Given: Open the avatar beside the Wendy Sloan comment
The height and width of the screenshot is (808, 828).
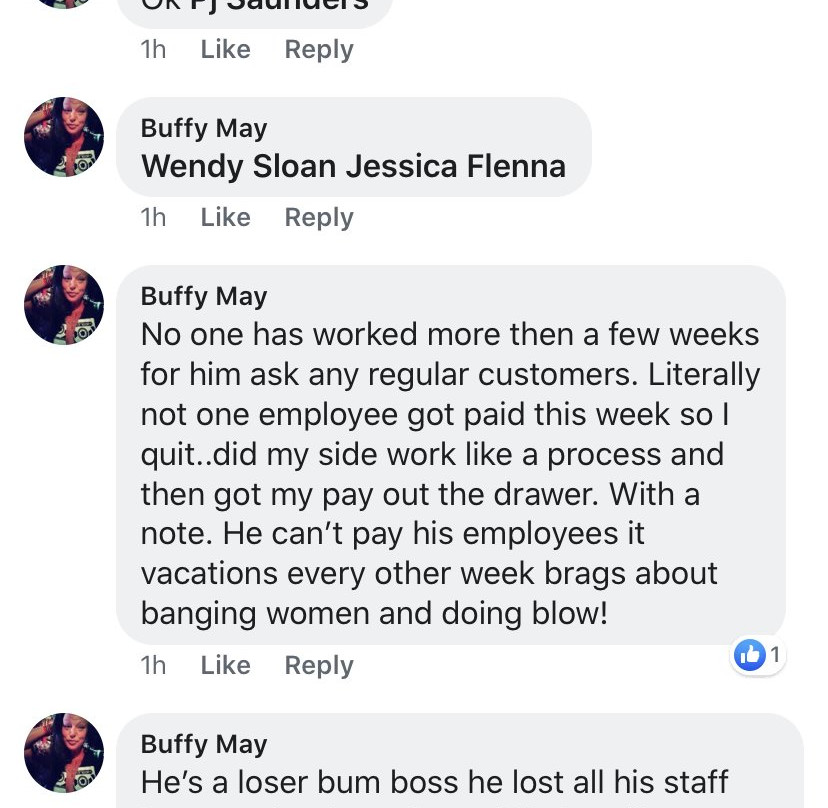Looking at the screenshot, I should pyautogui.click(x=64, y=137).
